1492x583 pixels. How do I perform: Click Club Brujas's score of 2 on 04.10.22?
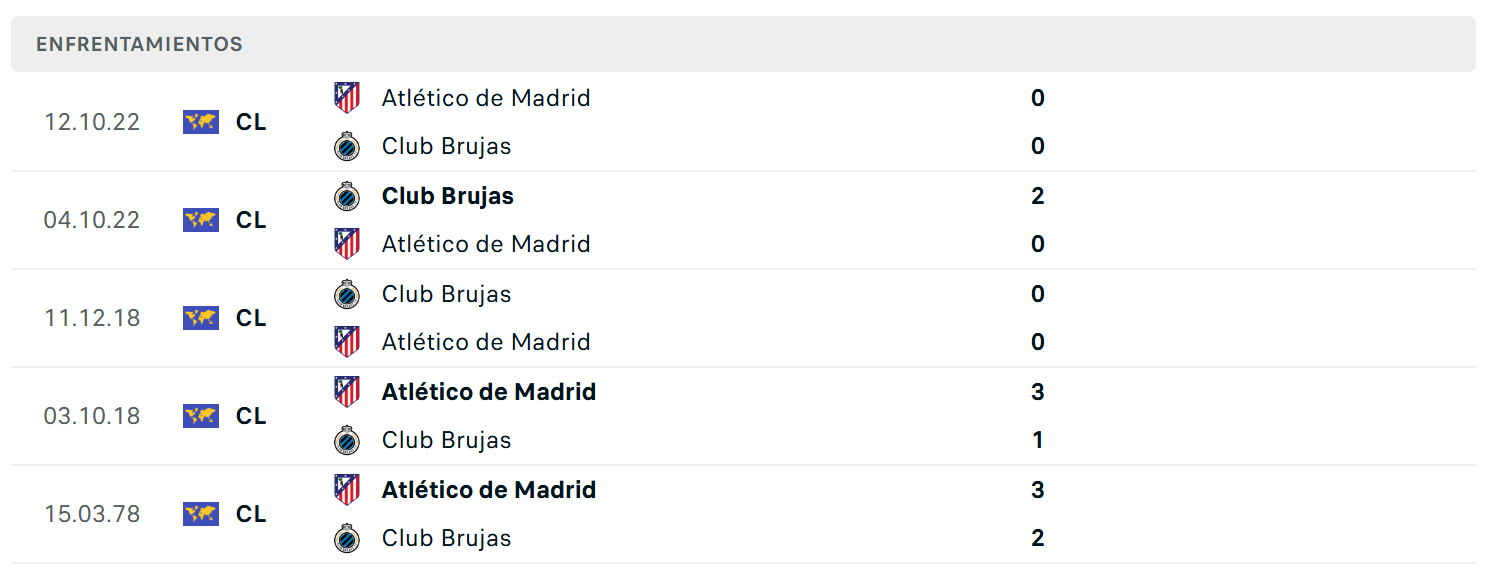pos(1038,196)
